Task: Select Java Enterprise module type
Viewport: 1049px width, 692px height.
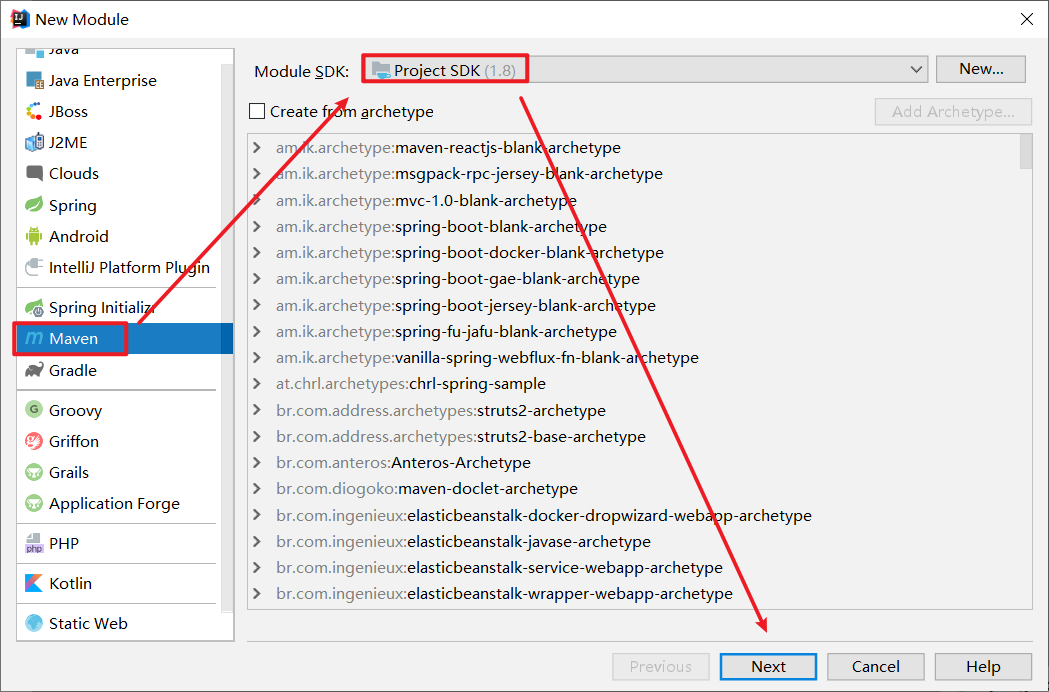Action: 102,81
